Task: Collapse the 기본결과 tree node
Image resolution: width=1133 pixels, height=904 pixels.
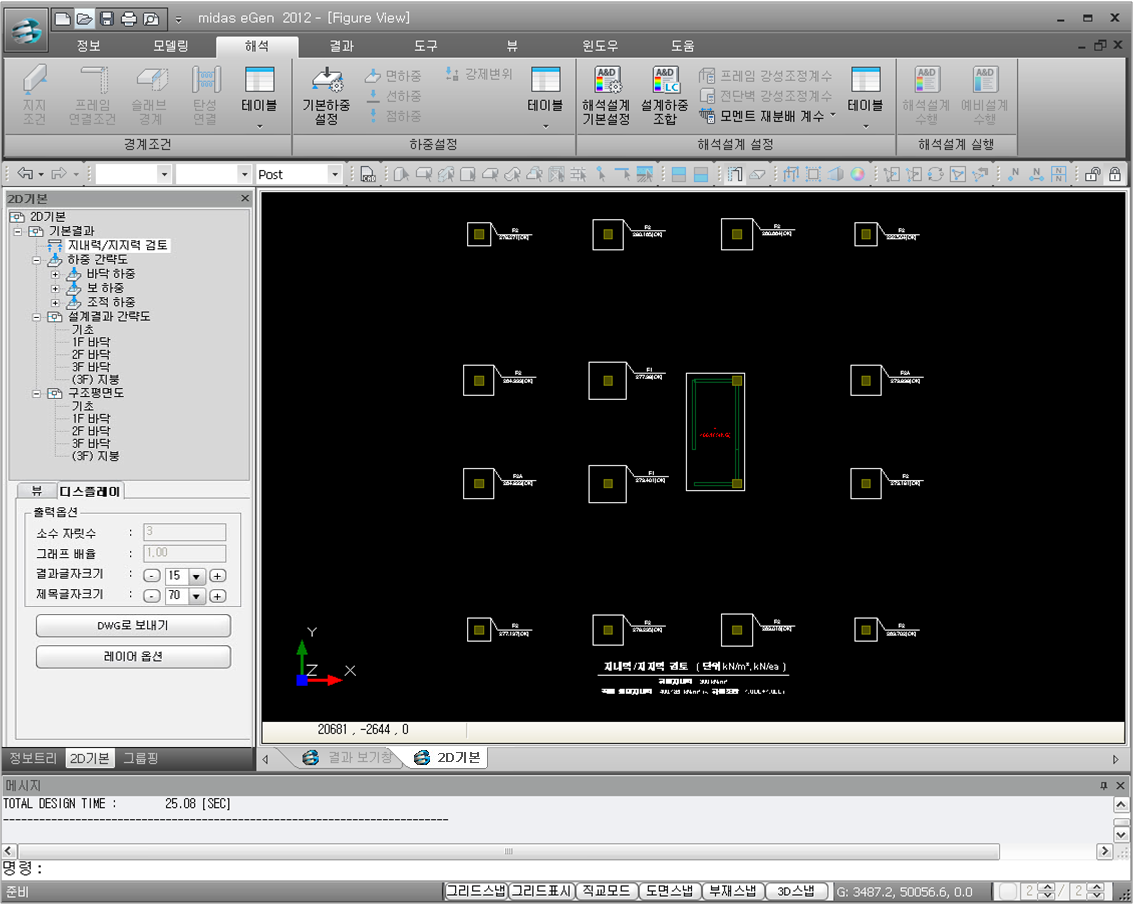Action: (17, 231)
